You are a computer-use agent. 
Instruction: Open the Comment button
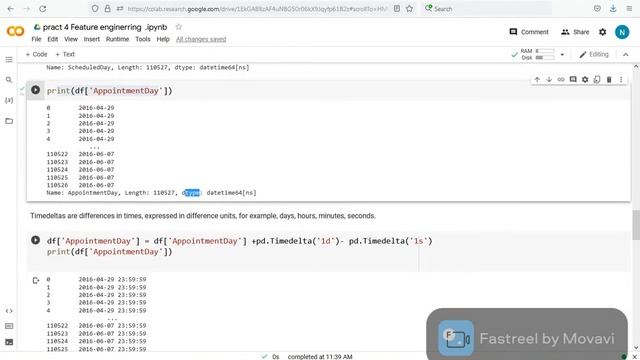529,32
